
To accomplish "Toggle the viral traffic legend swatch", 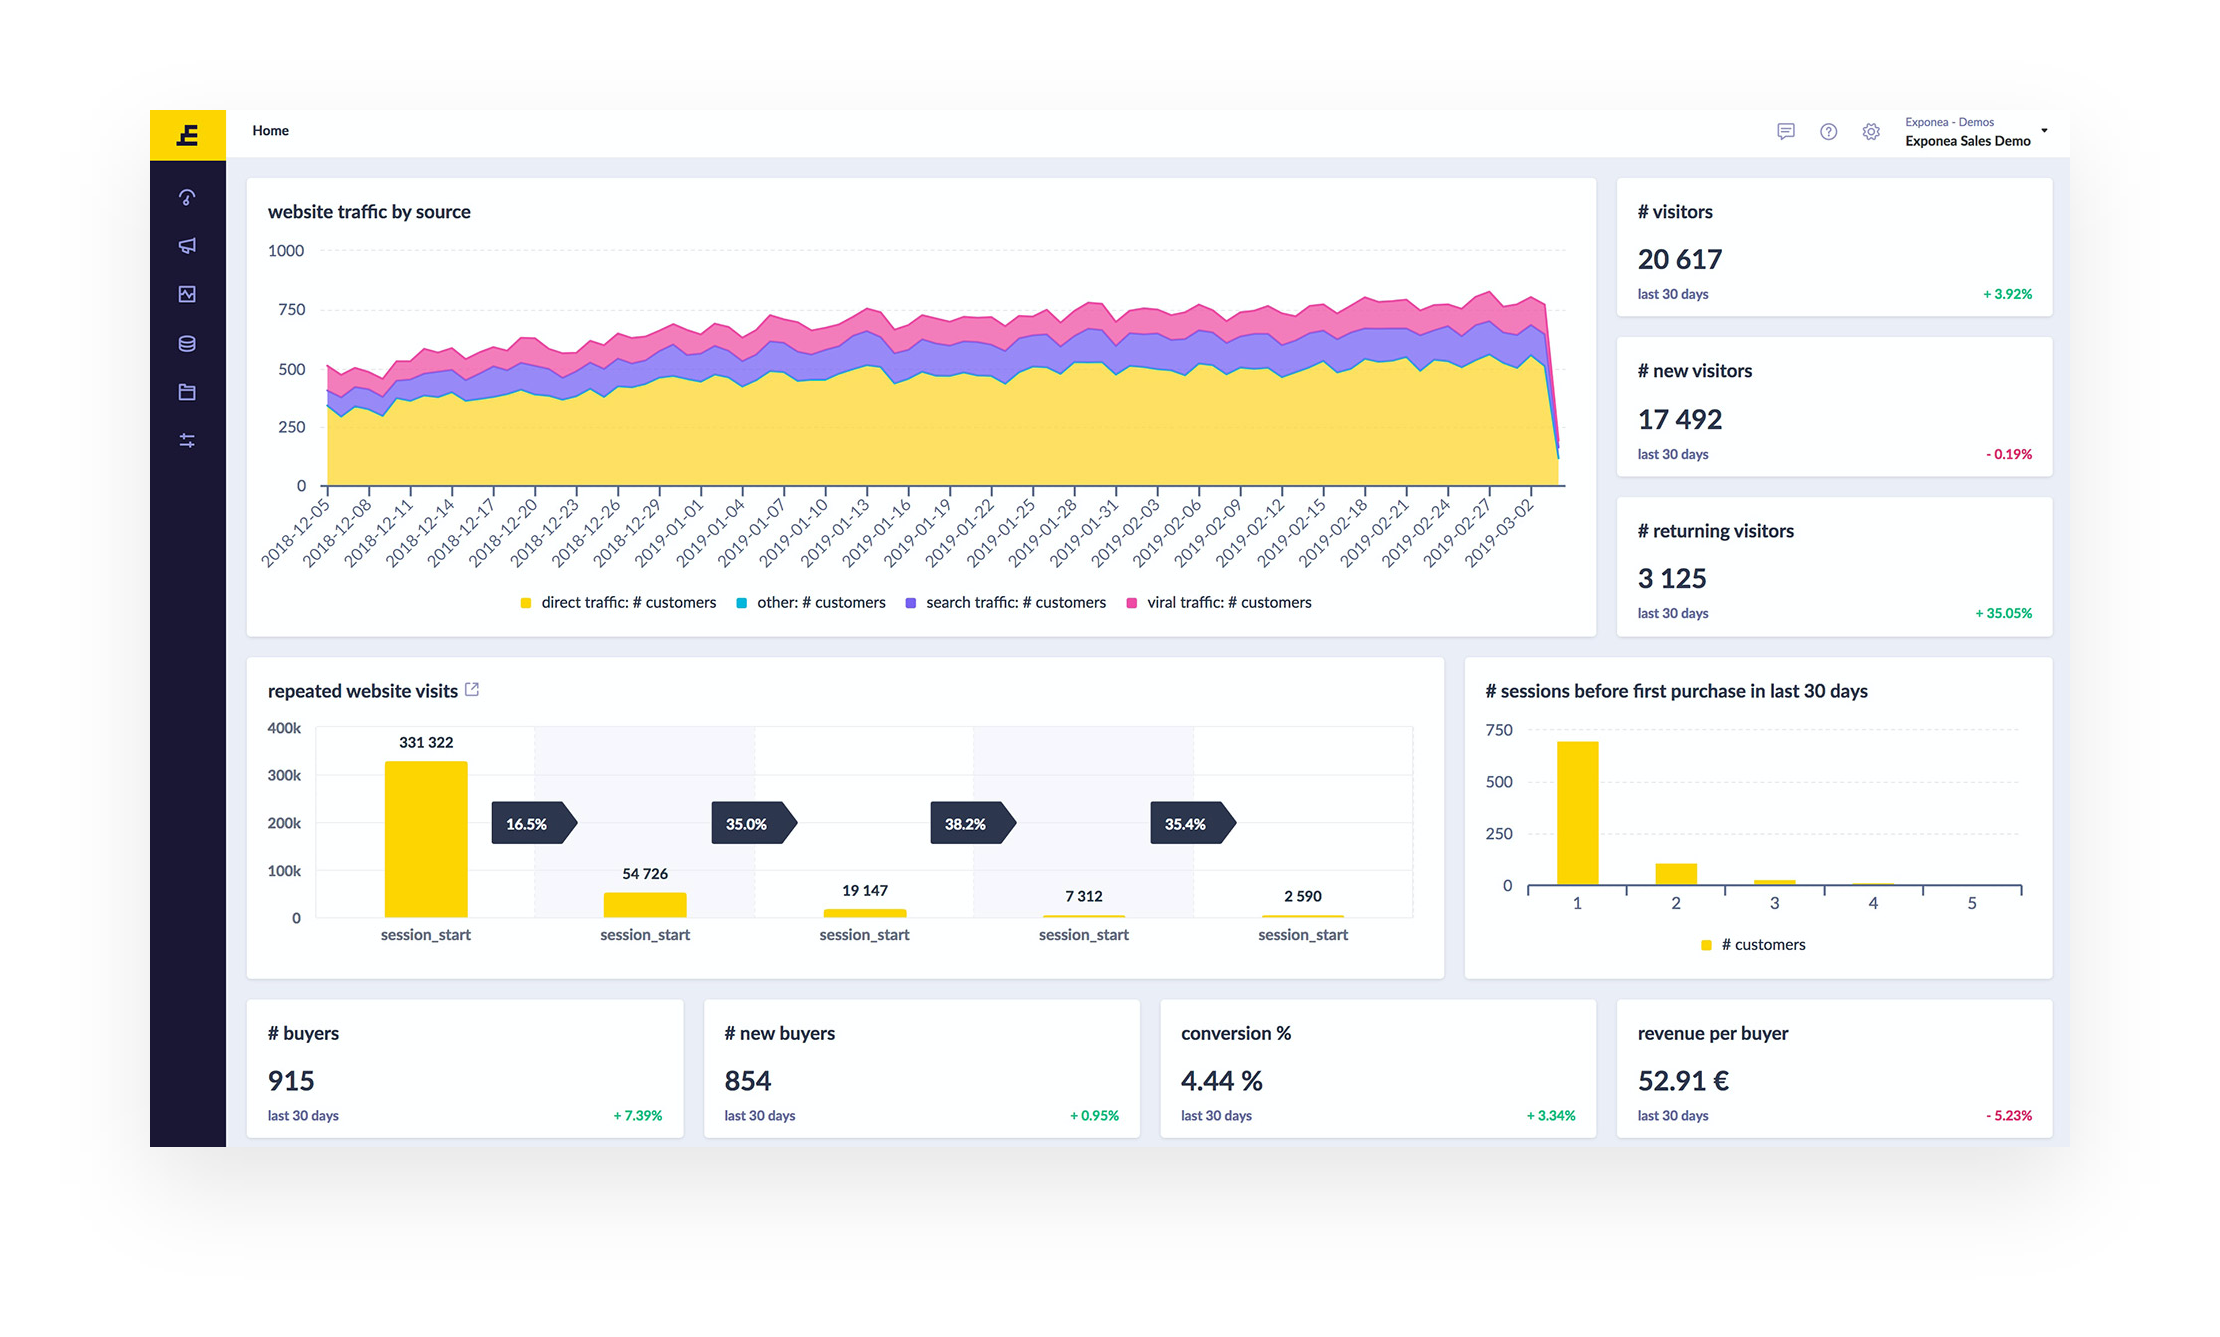I will (x=1132, y=603).
